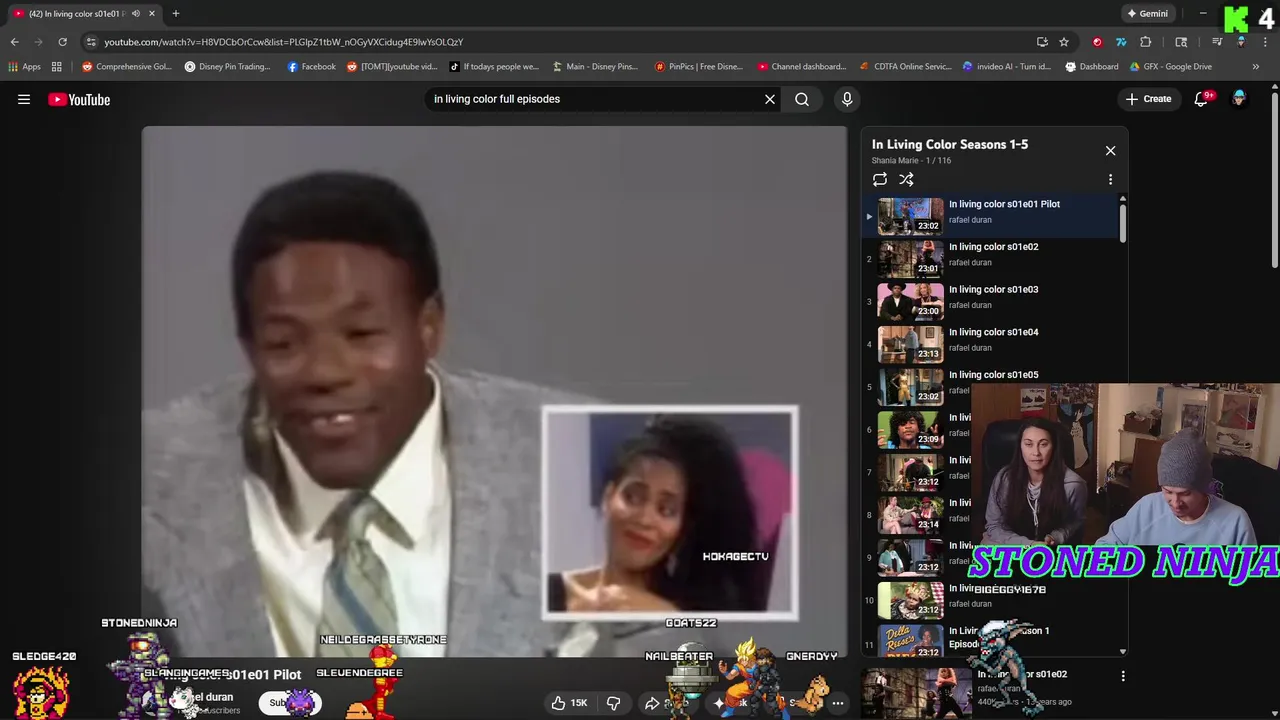
Task: Start voice search with microphone
Action: pyautogui.click(x=847, y=99)
